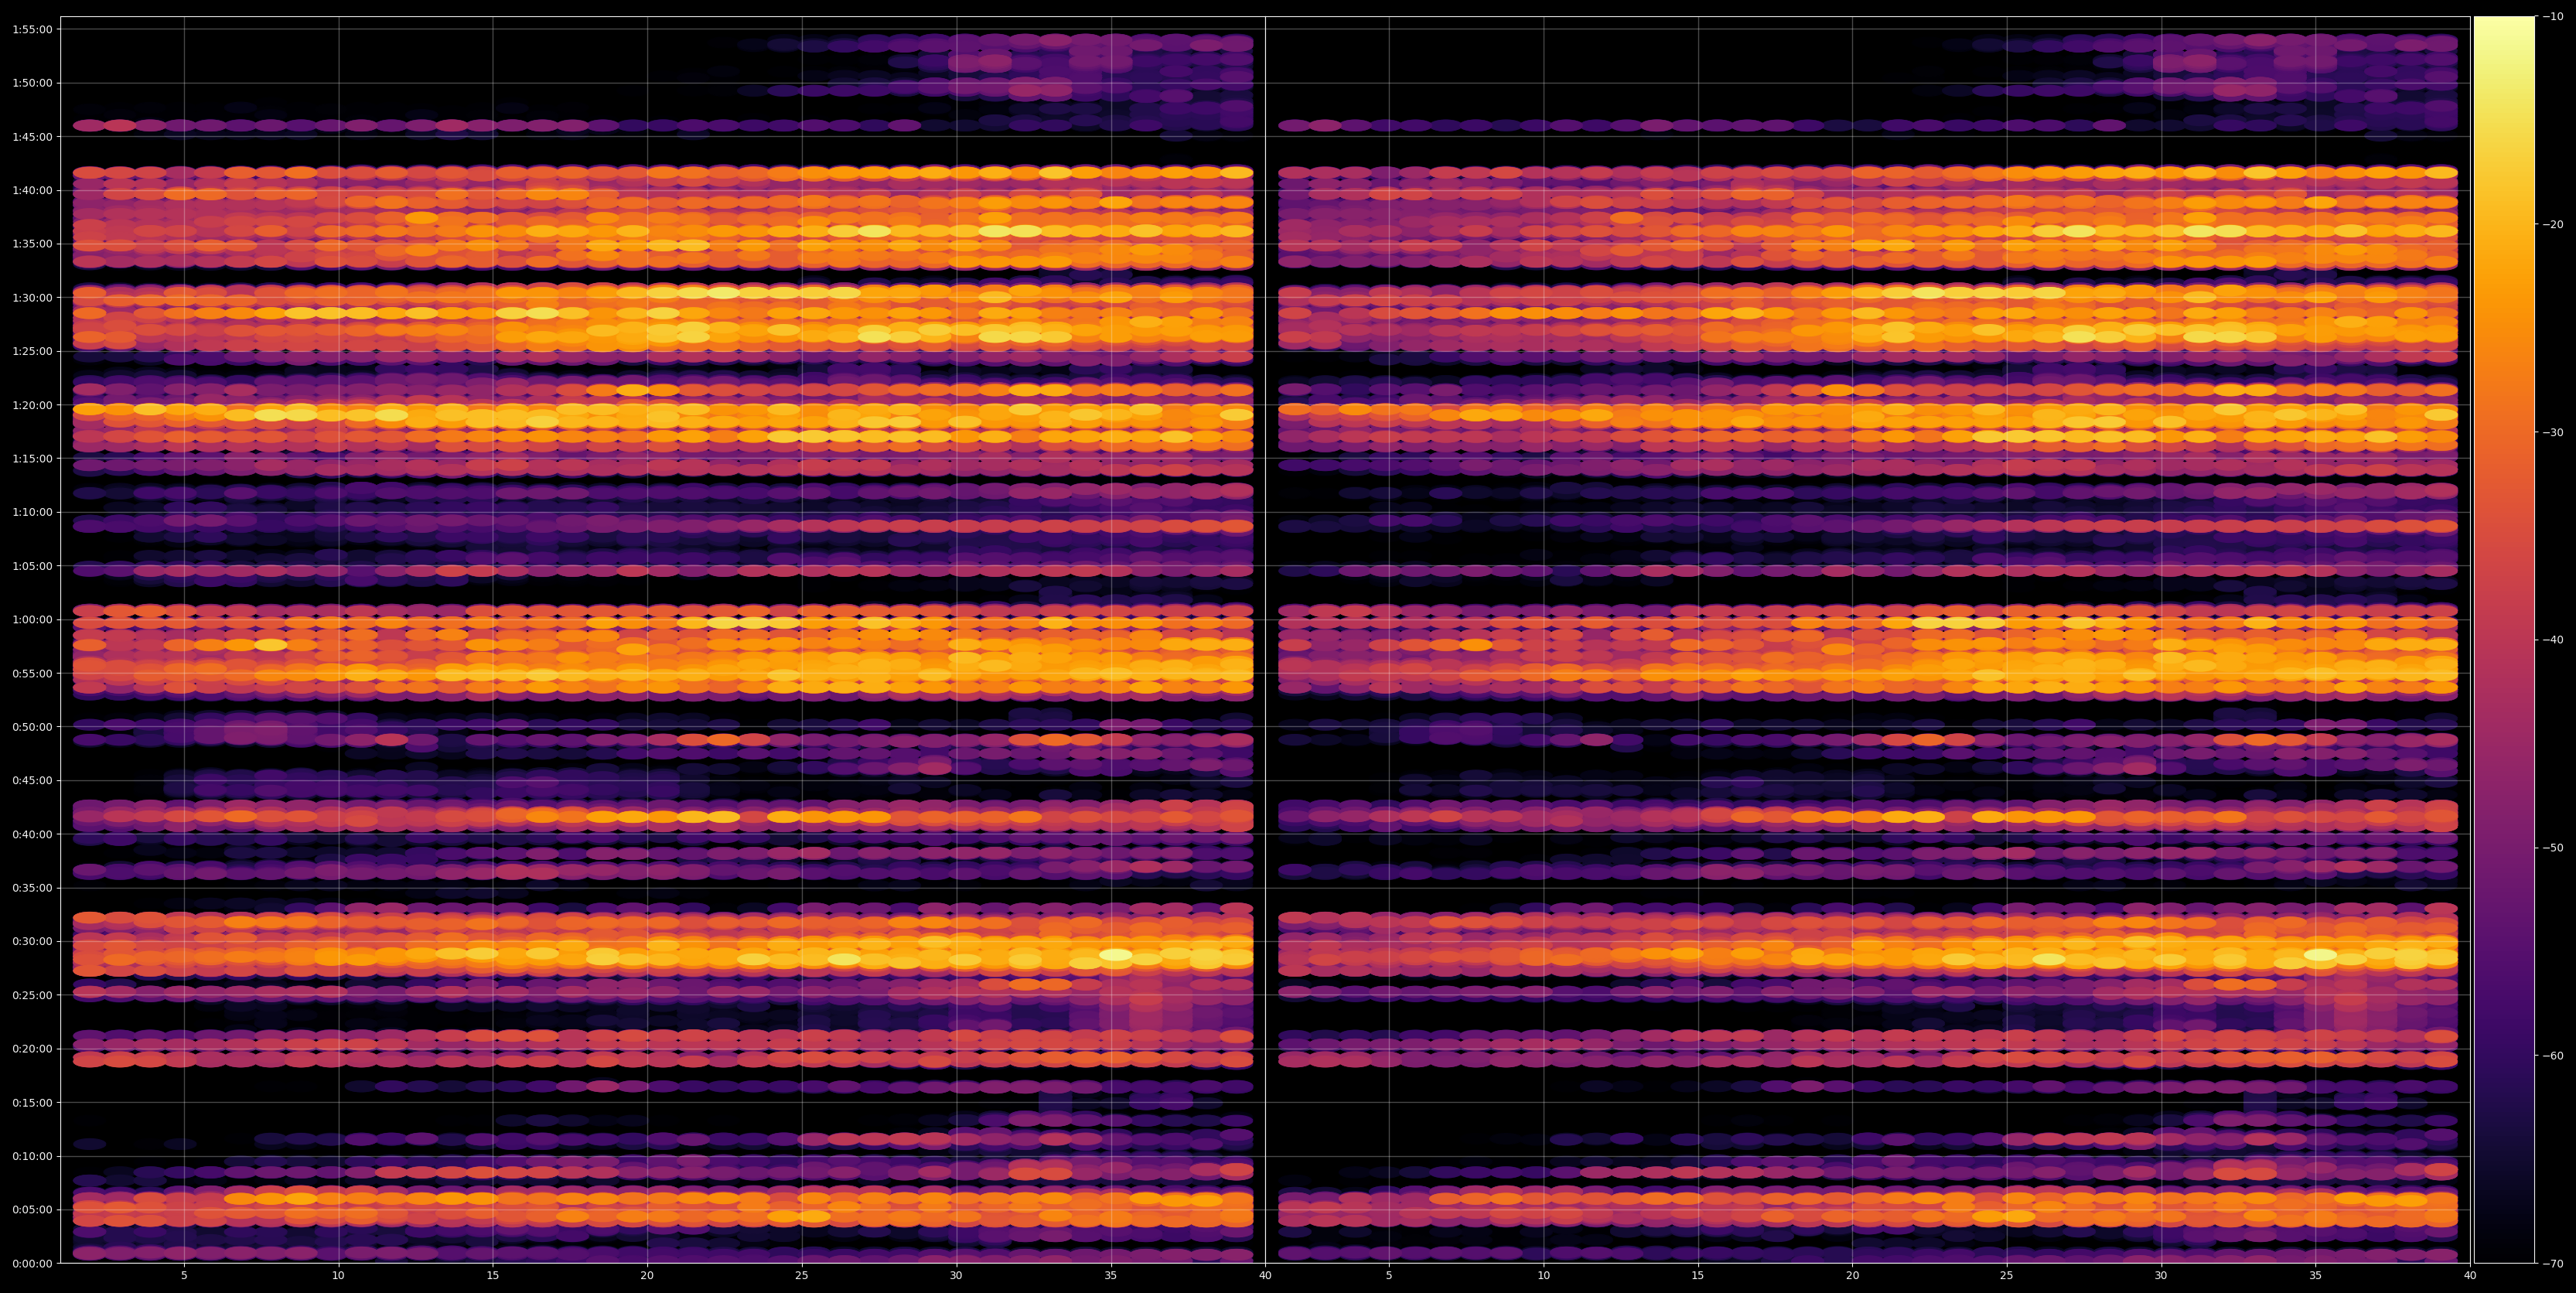Click the 1:30:00 time label
2576x1293 pixels.
pyautogui.click(x=32, y=297)
